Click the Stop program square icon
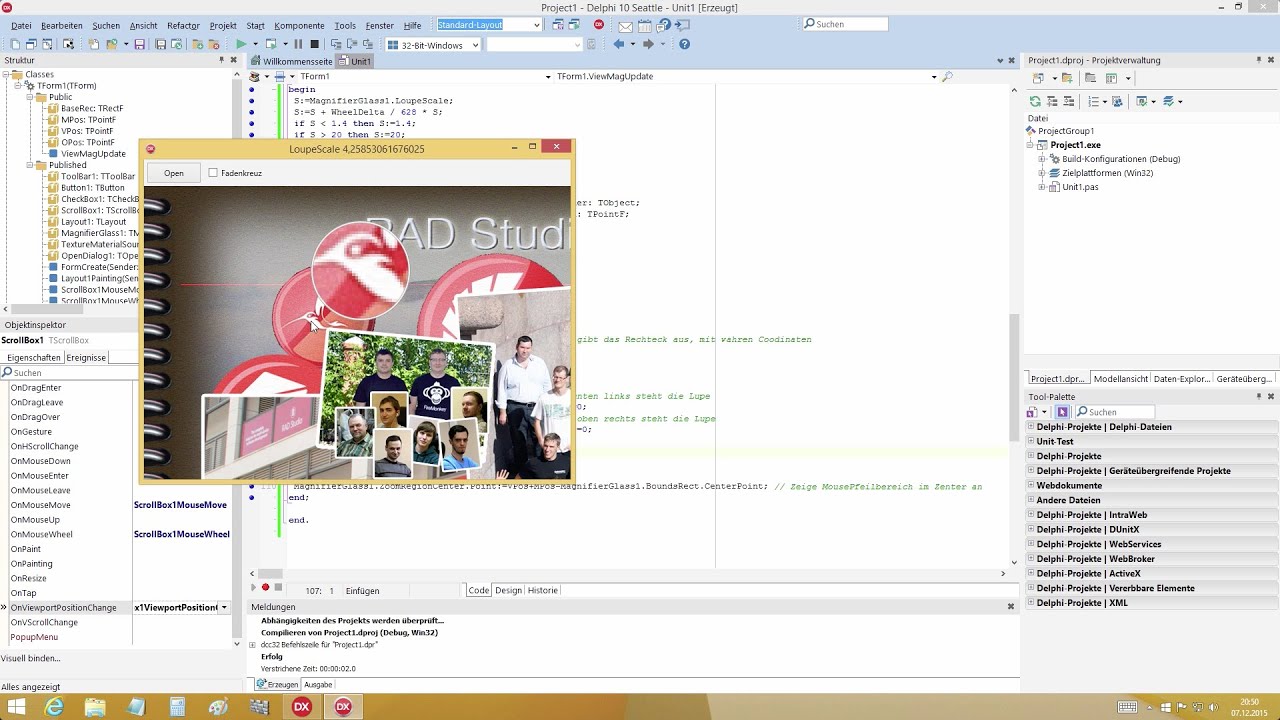 tap(314, 45)
